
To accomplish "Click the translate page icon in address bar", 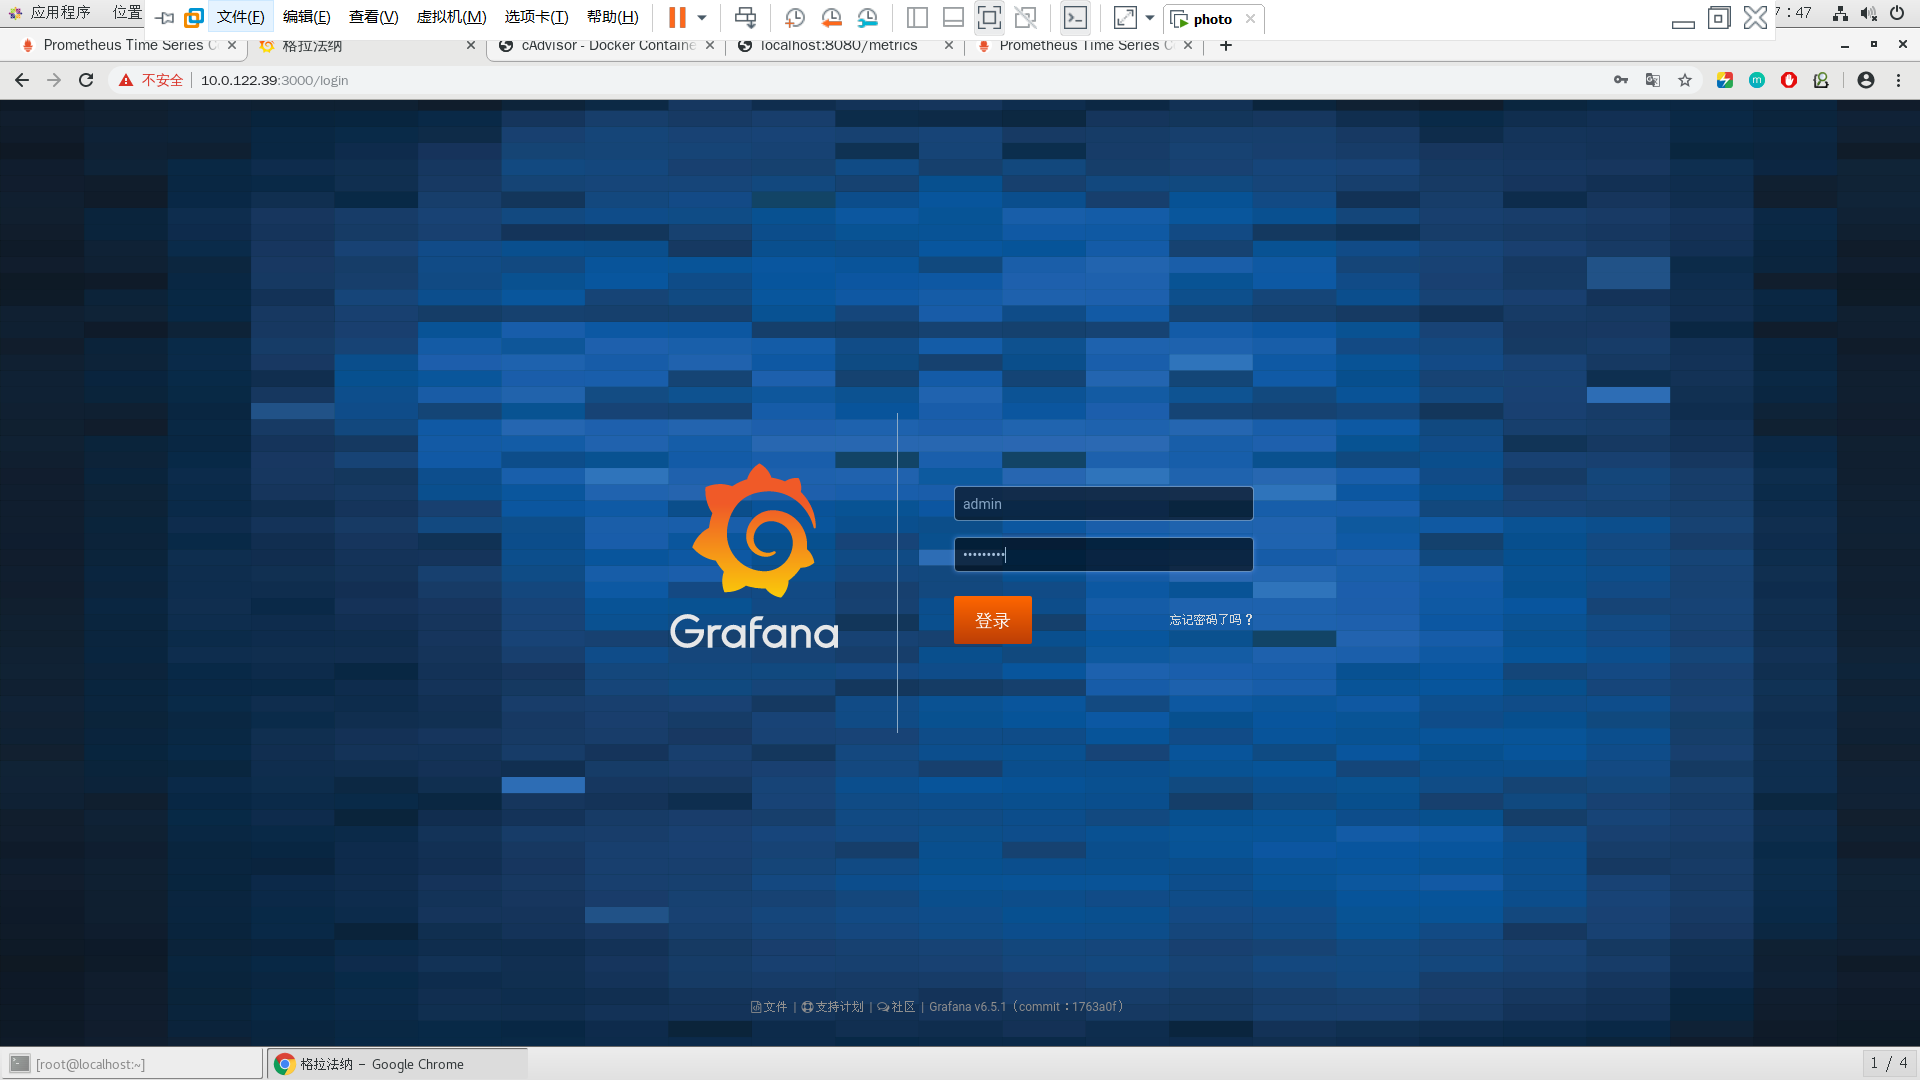I will (1653, 80).
